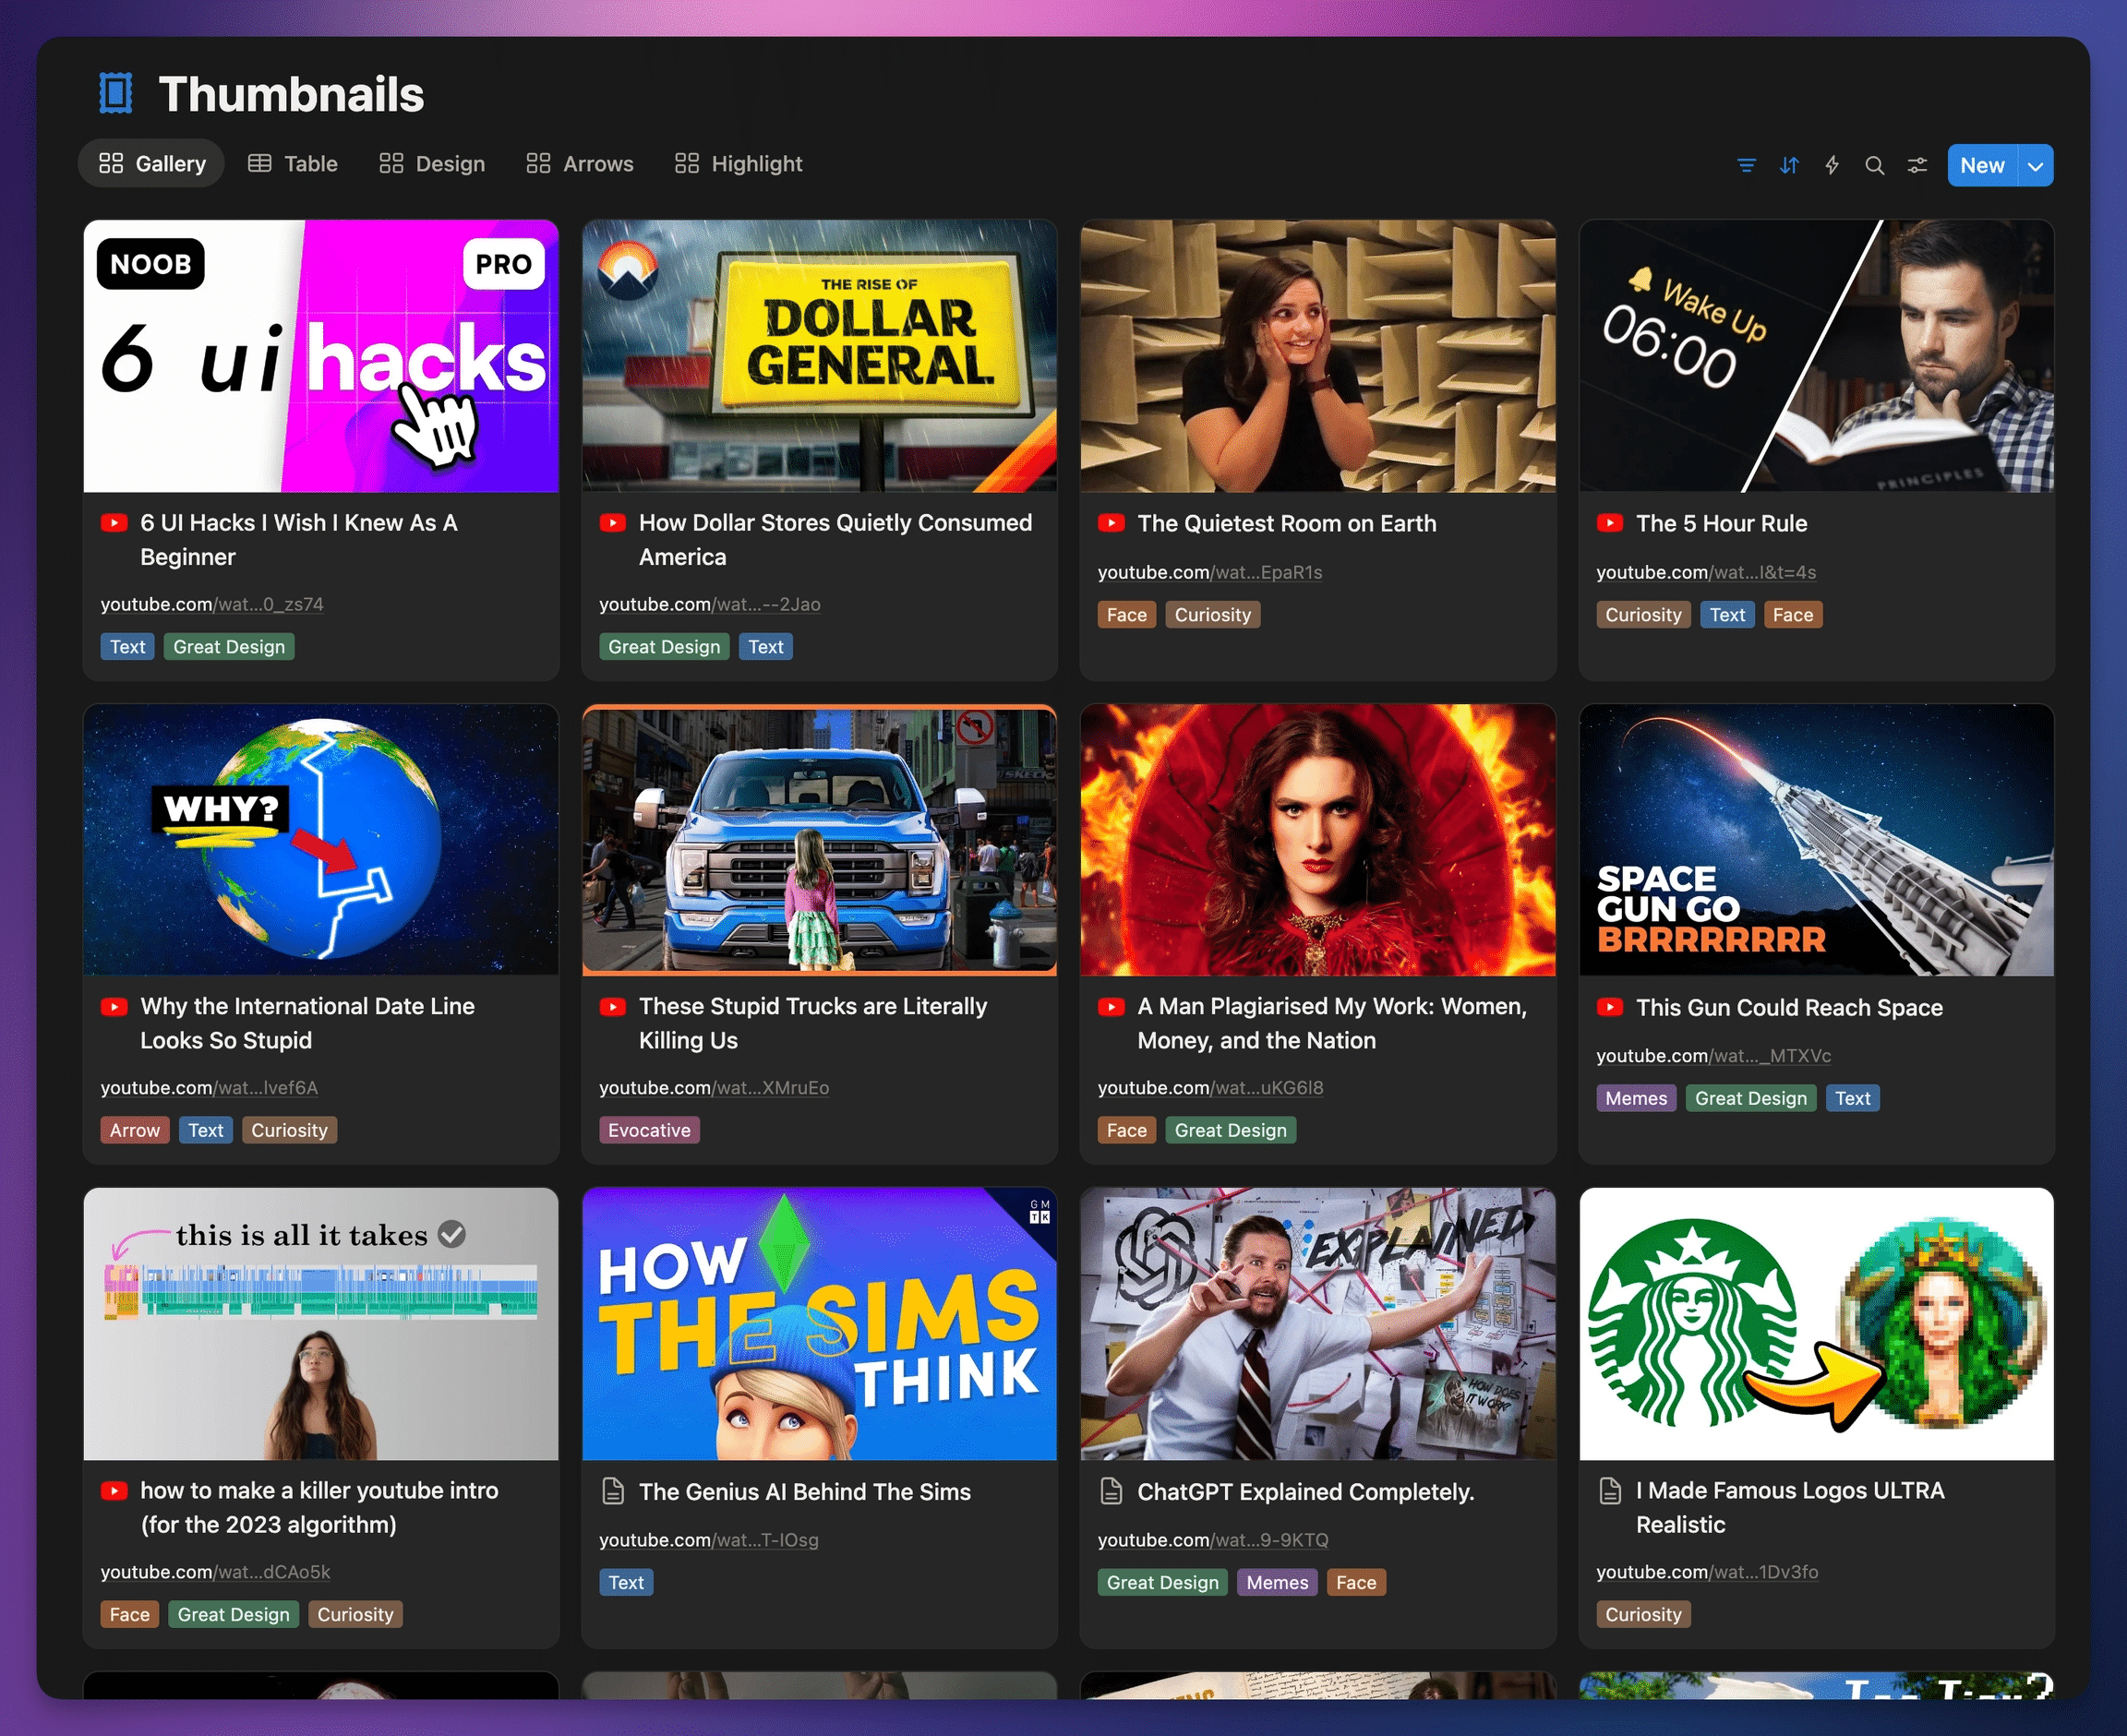Click the blue Thumbnails page icon

click(116, 94)
